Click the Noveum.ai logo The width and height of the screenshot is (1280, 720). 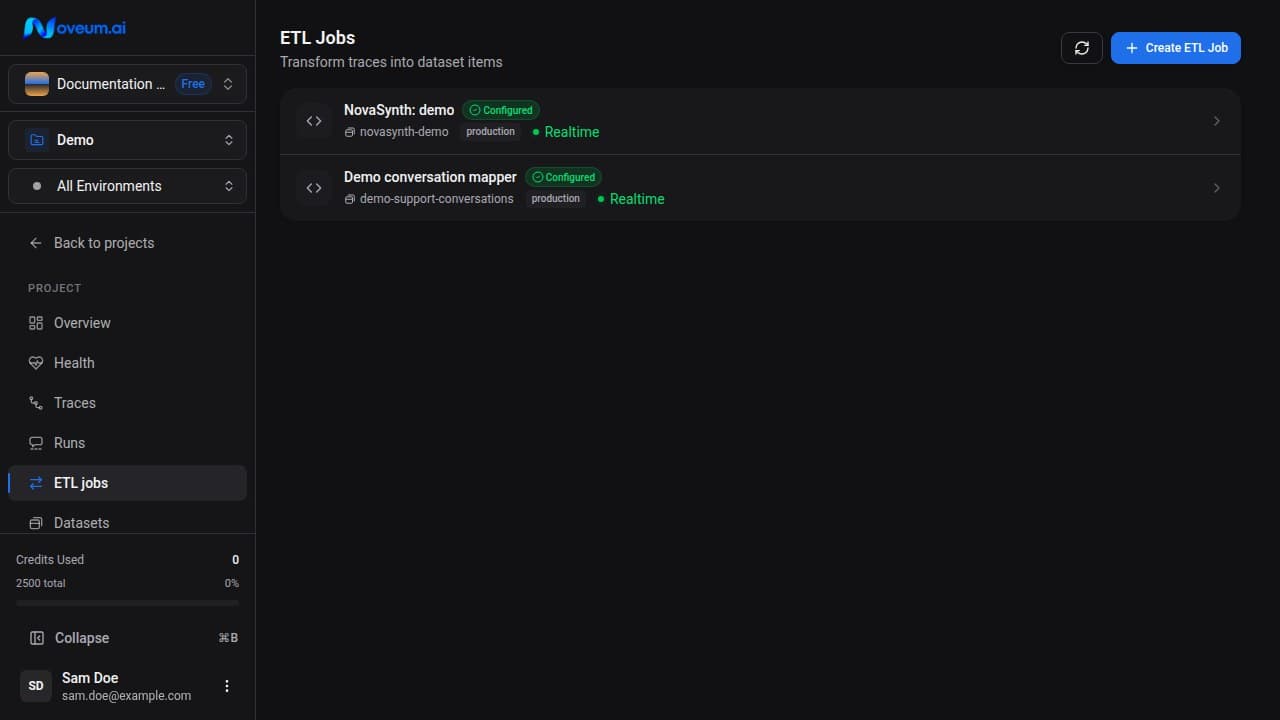click(x=75, y=27)
